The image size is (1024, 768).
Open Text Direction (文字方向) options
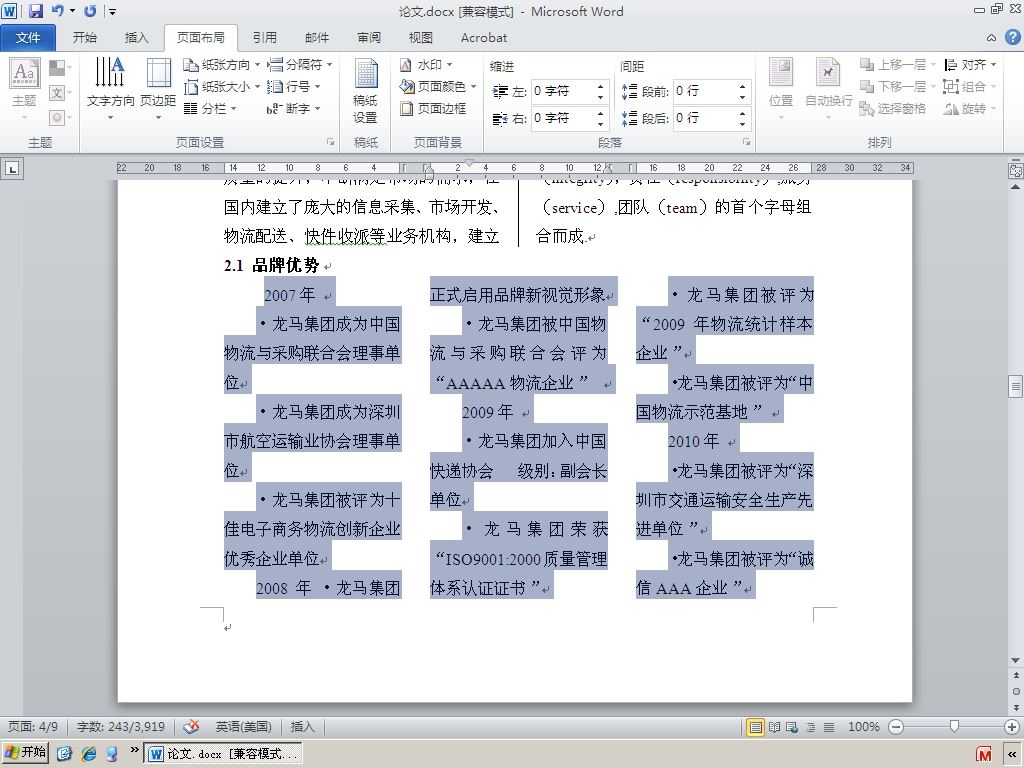(110, 89)
